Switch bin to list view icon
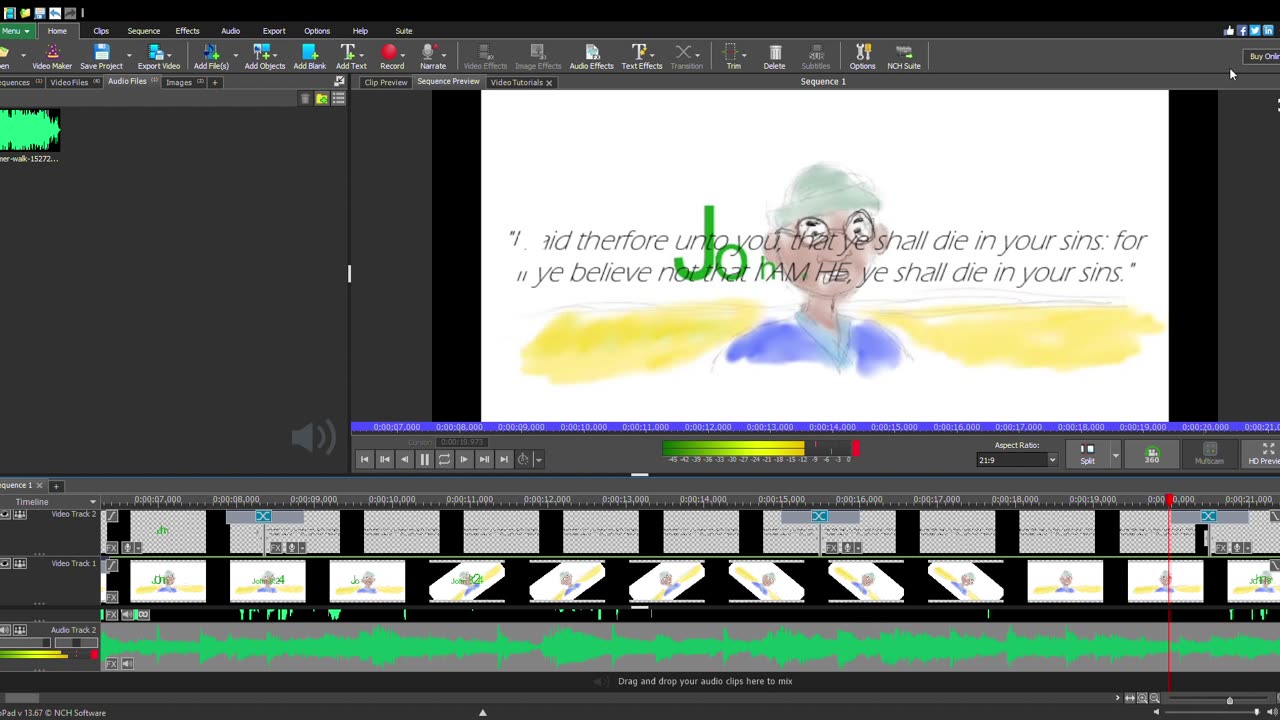The image size is (1280, 720). point(337,98)
